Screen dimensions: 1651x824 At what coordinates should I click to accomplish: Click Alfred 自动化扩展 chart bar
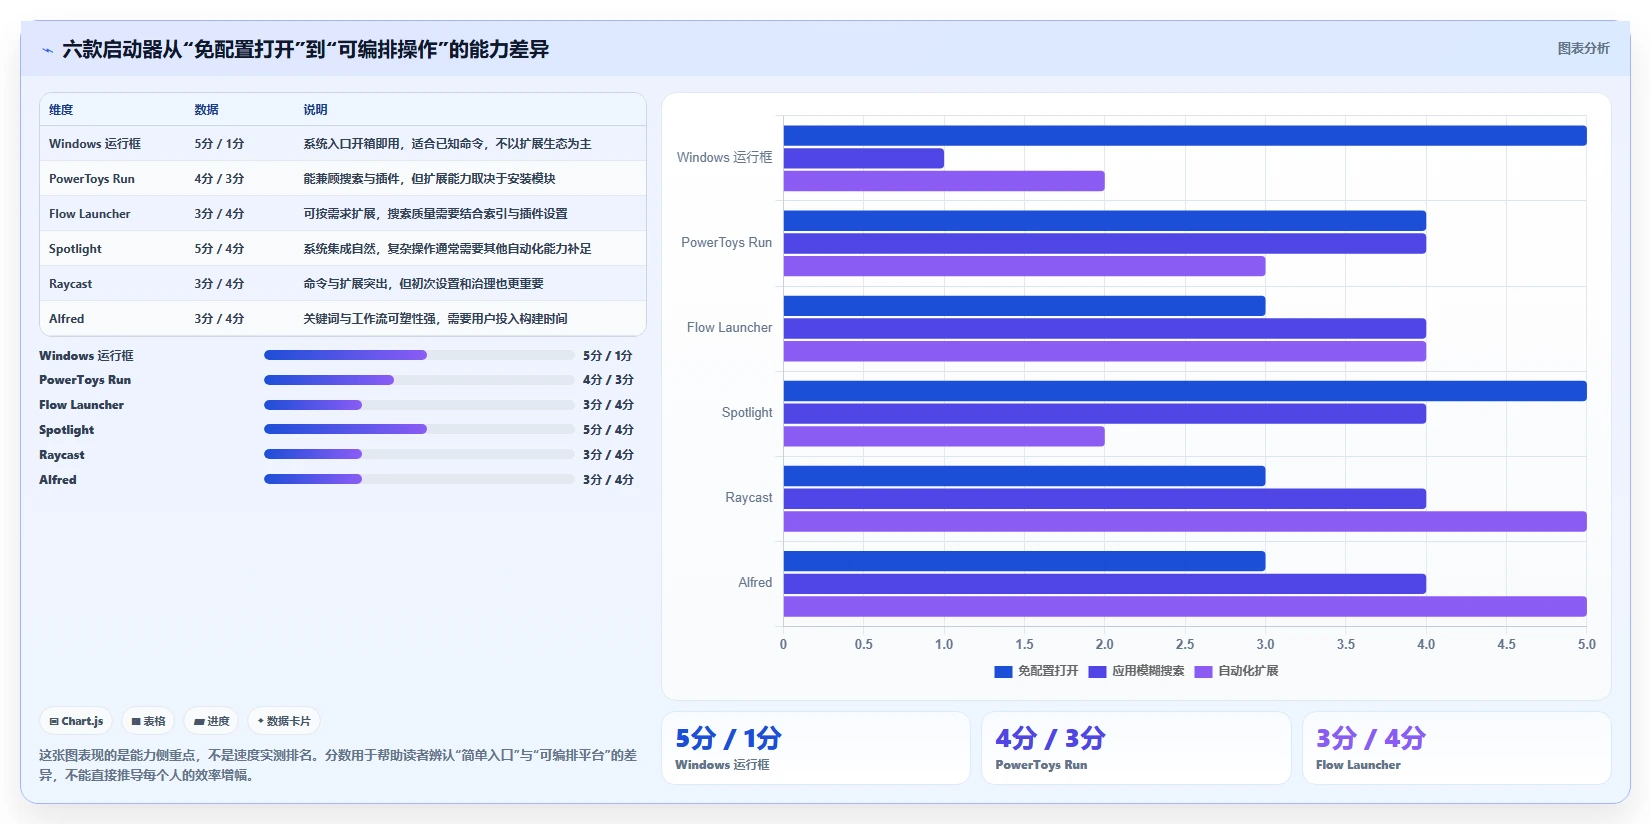tap(1185, 606)
